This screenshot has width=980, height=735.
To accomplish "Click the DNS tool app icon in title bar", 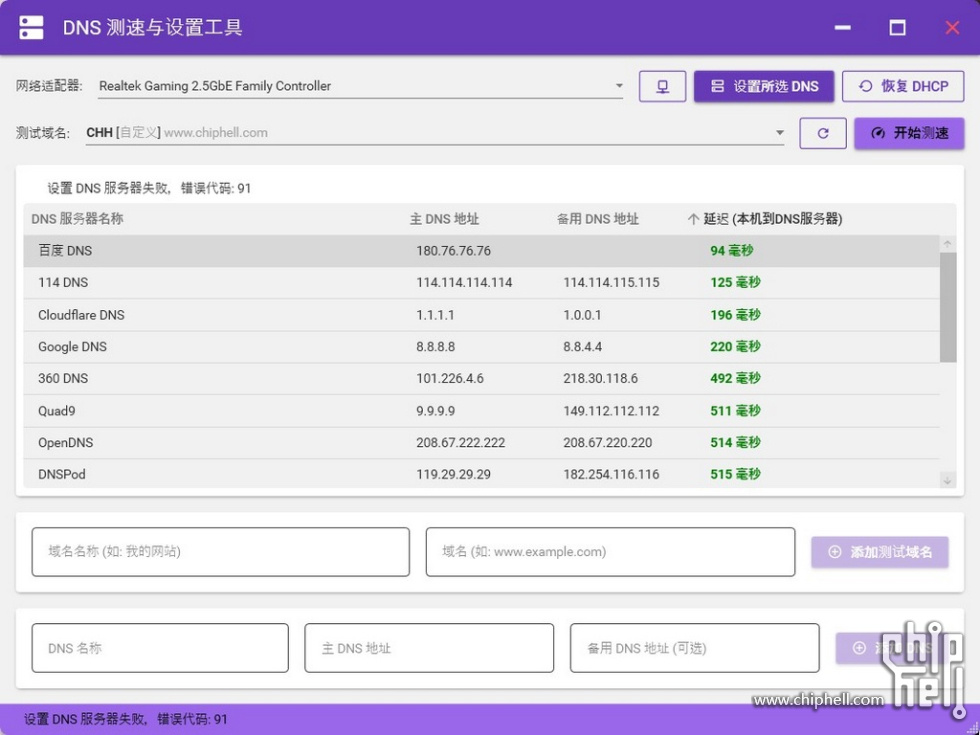I will point(31,28).
